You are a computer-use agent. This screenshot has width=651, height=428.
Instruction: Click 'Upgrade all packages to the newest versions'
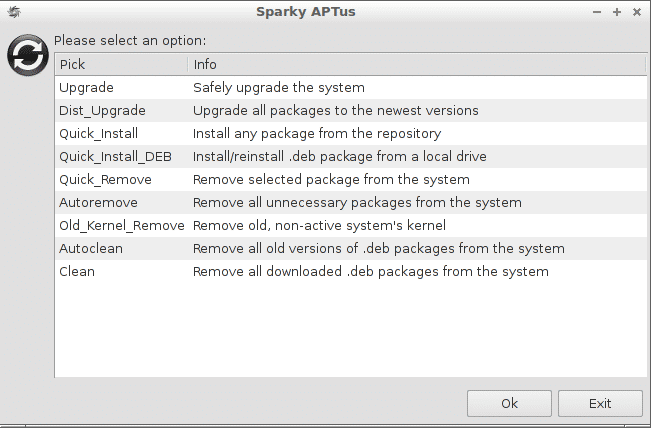tap(335, 110)
